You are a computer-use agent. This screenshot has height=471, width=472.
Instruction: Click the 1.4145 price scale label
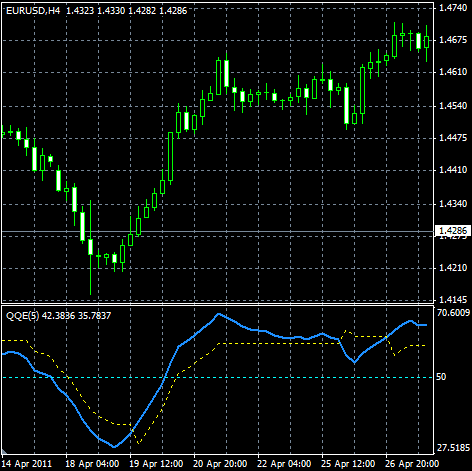click(453, 300)
